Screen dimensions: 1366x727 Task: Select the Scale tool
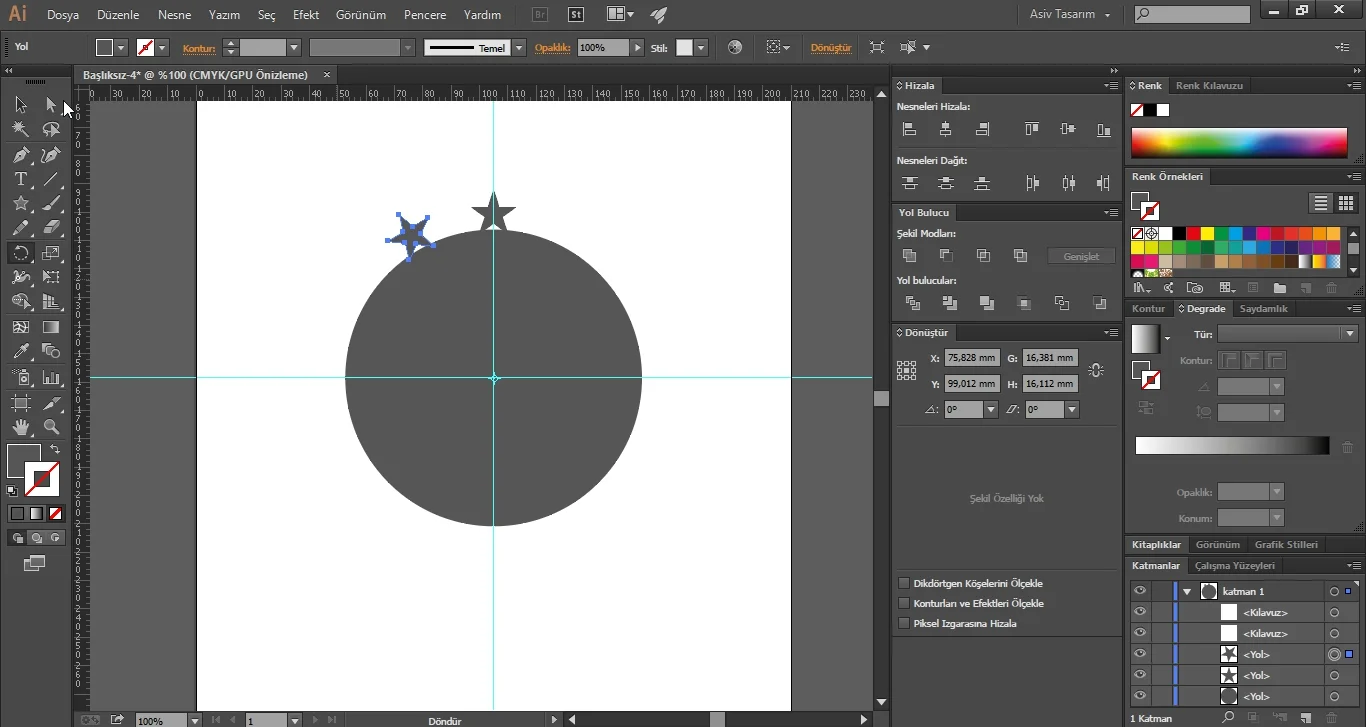click(51, 253)
